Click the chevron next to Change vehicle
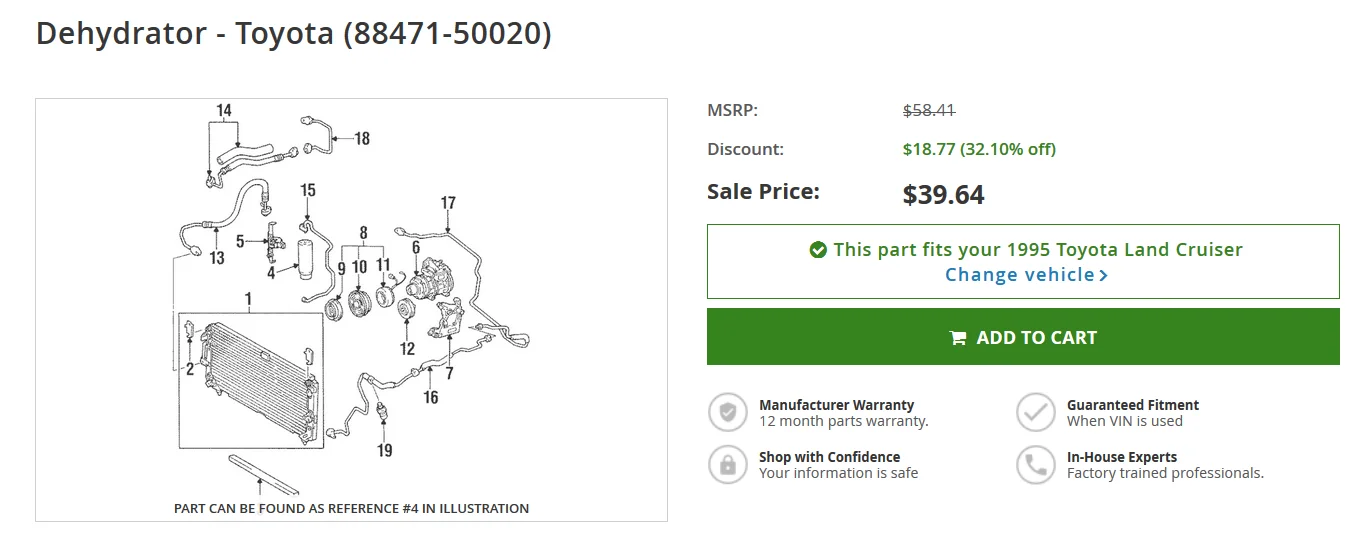The width and height of the screenshot is (1363, 541). pyautogui.click(x=1104, y=275)
